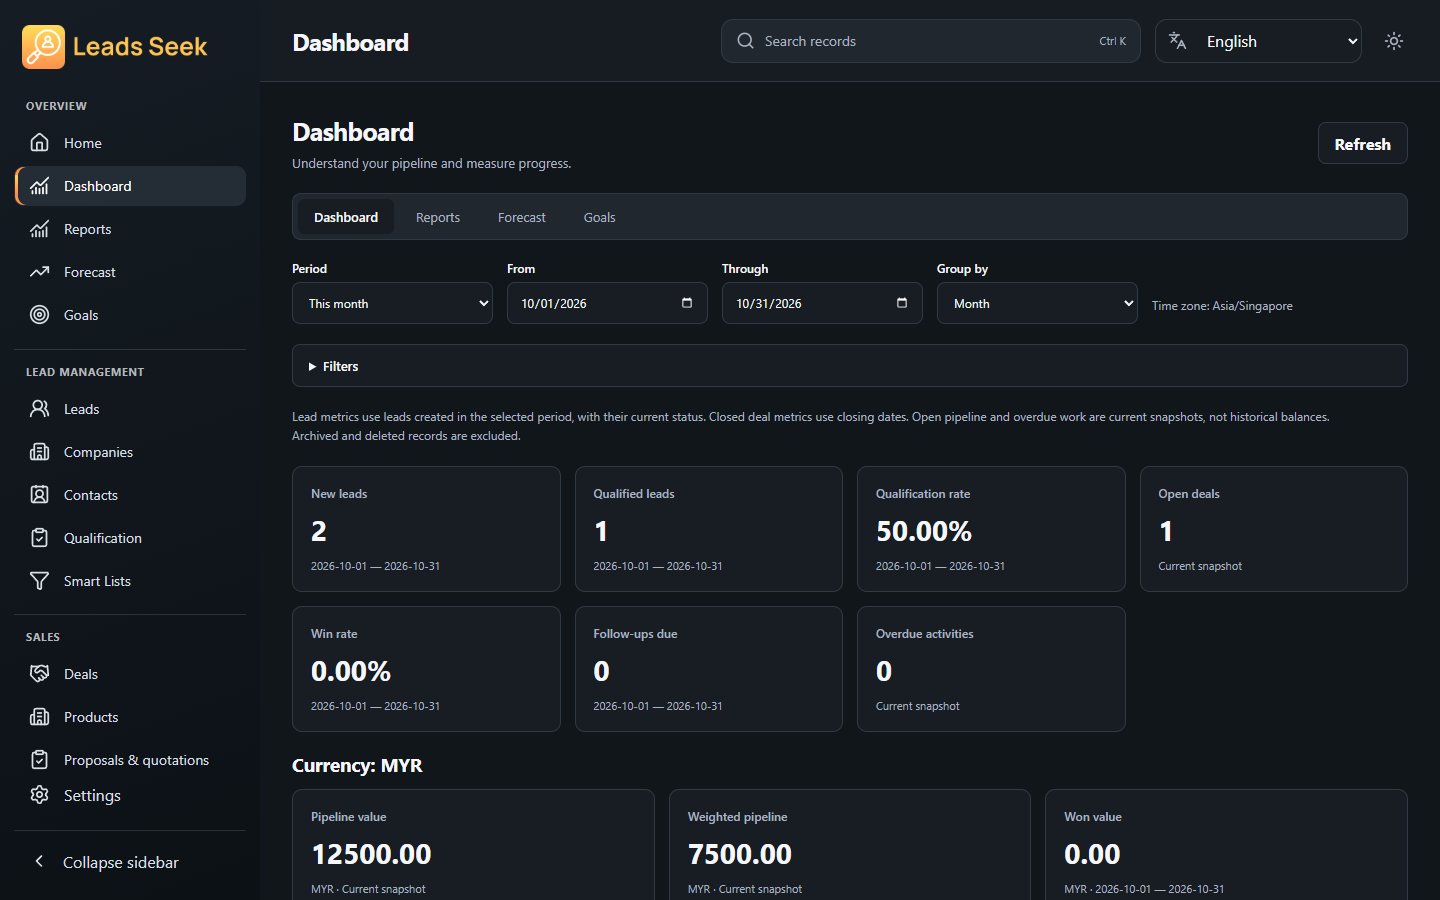
Task: Click the New leads card value 2
Action: [319, 531]
